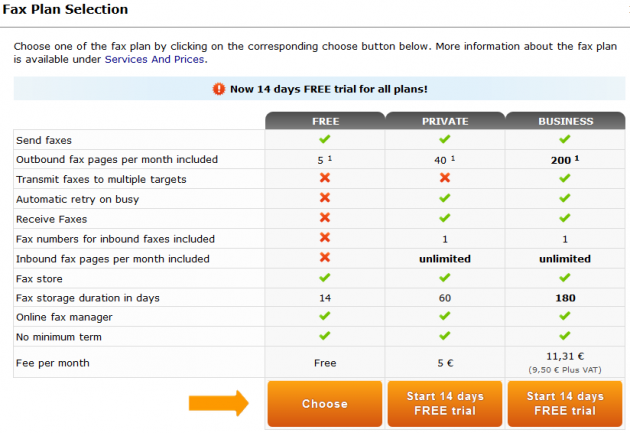The height and width of the screenshot is (433, 630).
Task: Click the Now 14 days FREE trial banner
Action: coord(319,88)
